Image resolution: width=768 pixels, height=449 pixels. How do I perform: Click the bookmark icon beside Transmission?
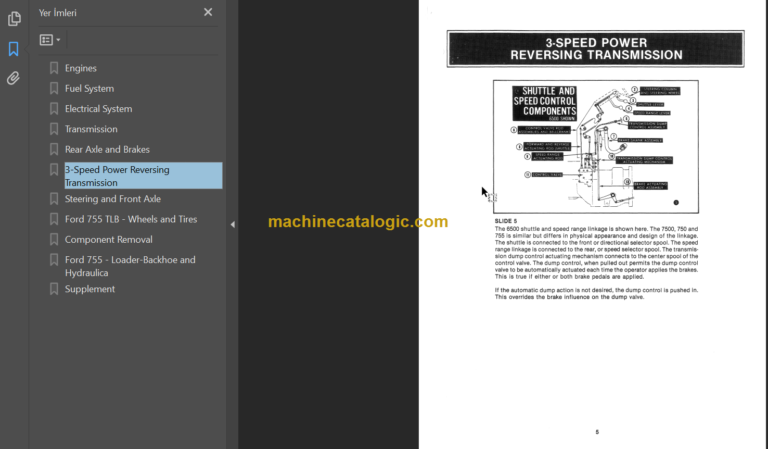click(x=54, y=129)
